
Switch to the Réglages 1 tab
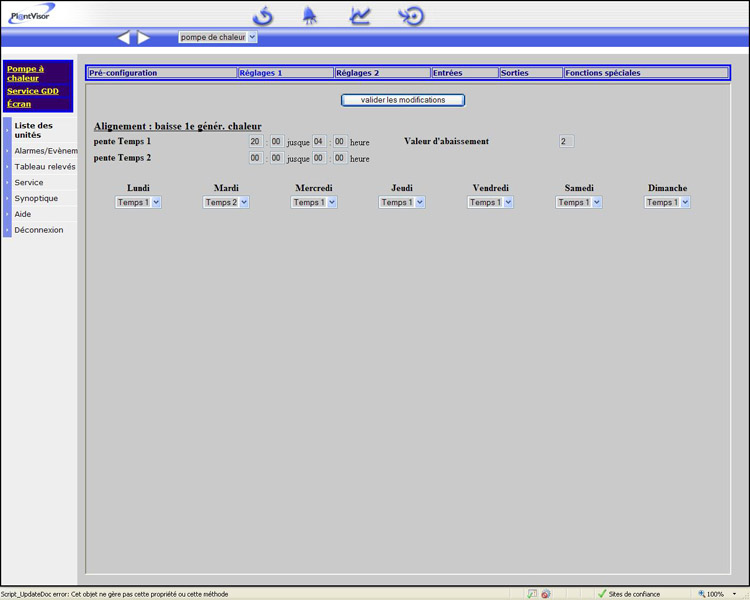pos(285,73)
